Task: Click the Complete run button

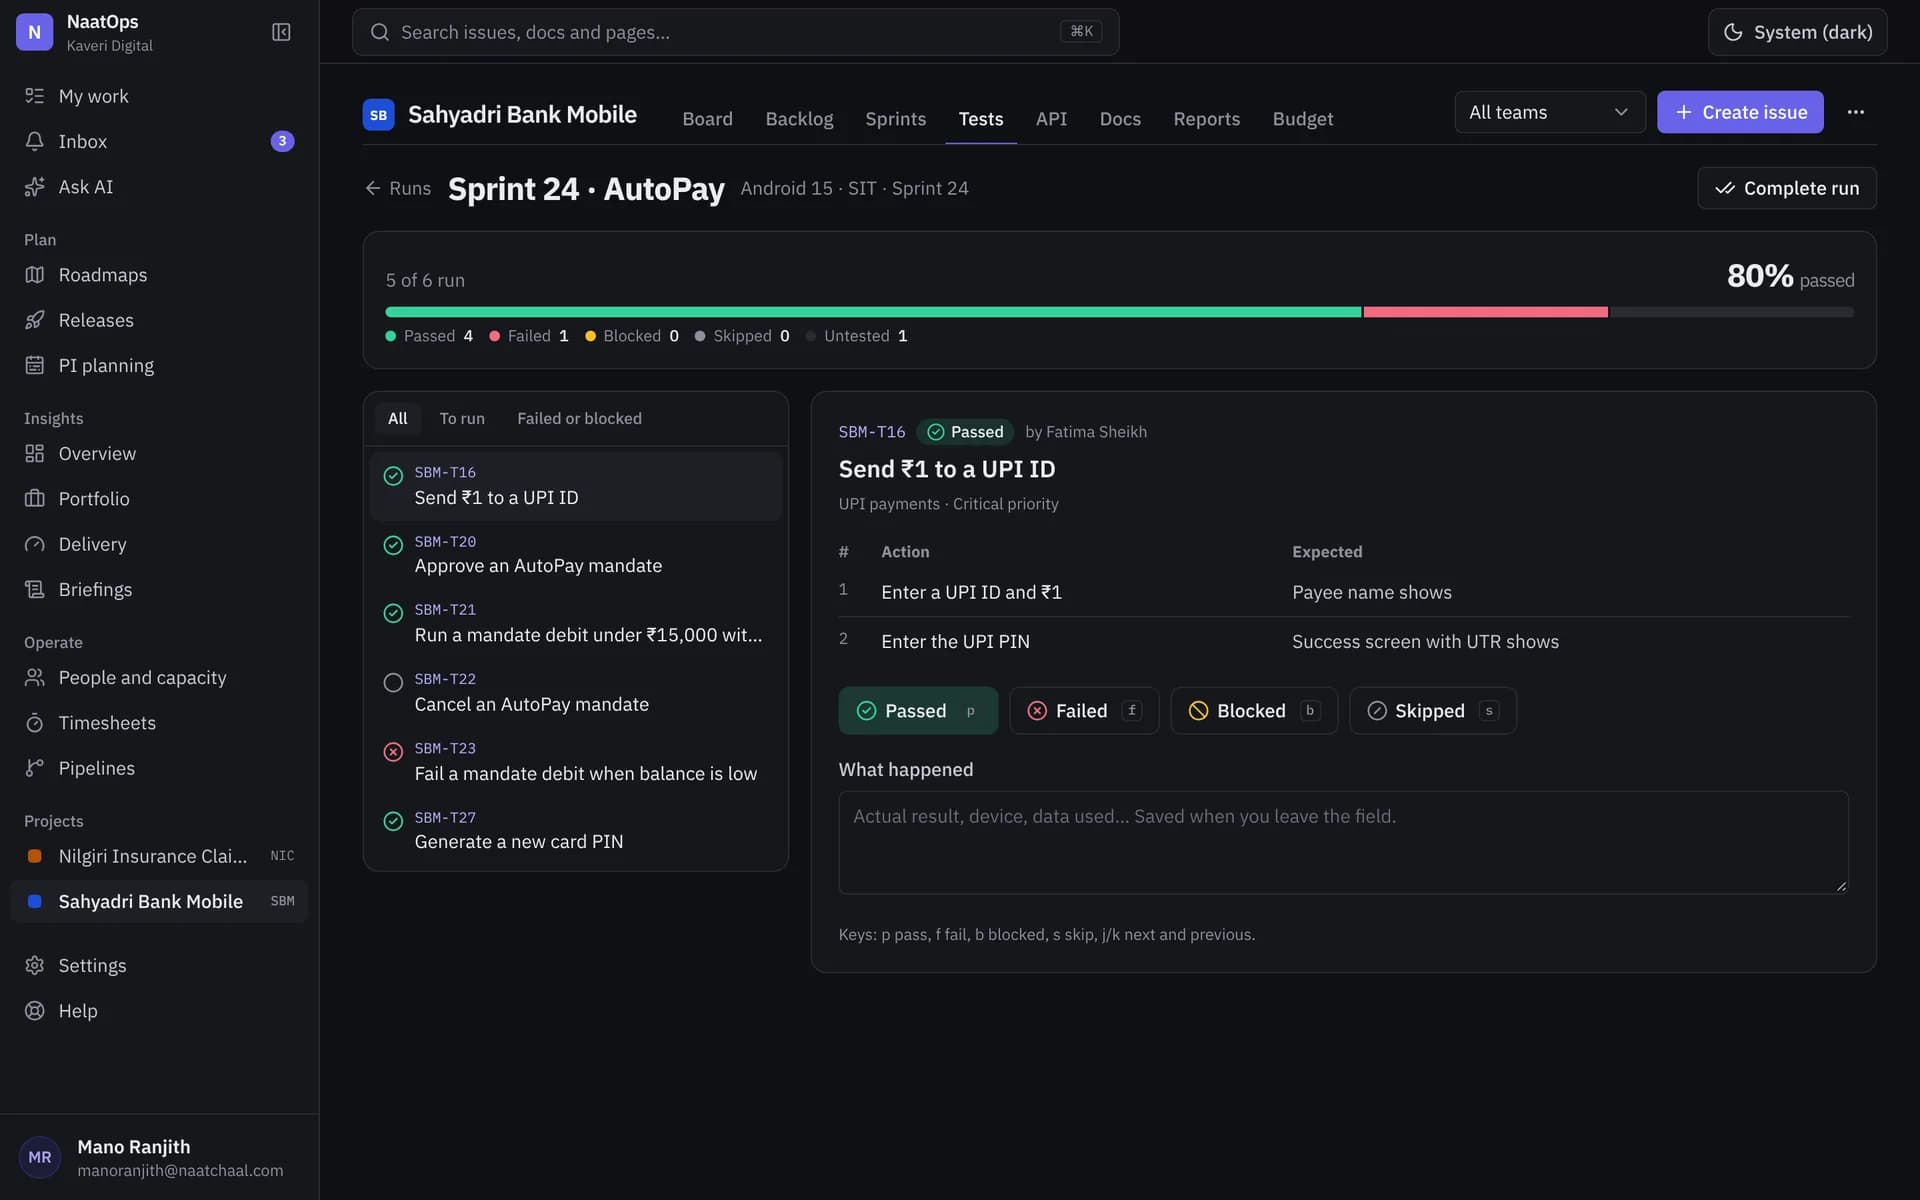Action: [1786, 188]
